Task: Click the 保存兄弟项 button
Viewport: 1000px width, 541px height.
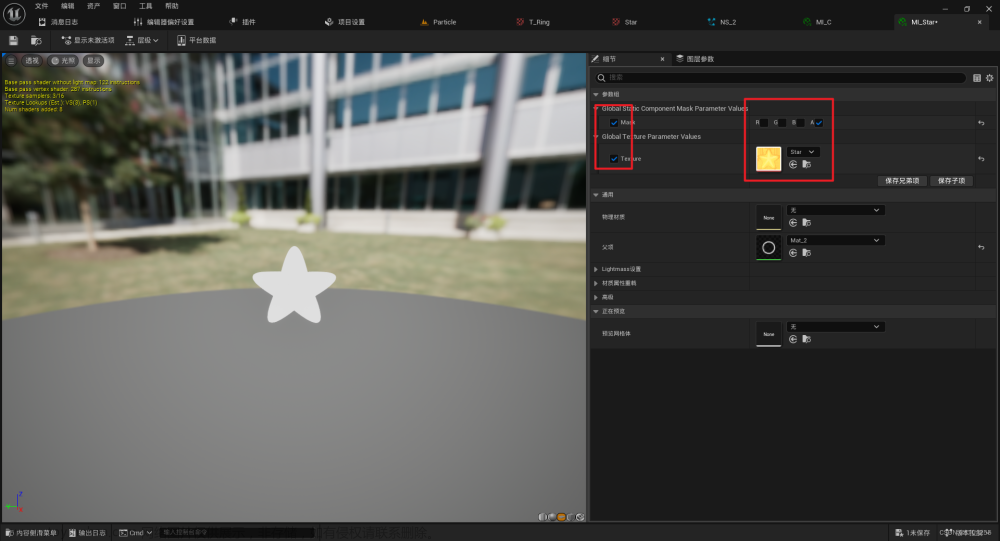Action: coord(902,181)
